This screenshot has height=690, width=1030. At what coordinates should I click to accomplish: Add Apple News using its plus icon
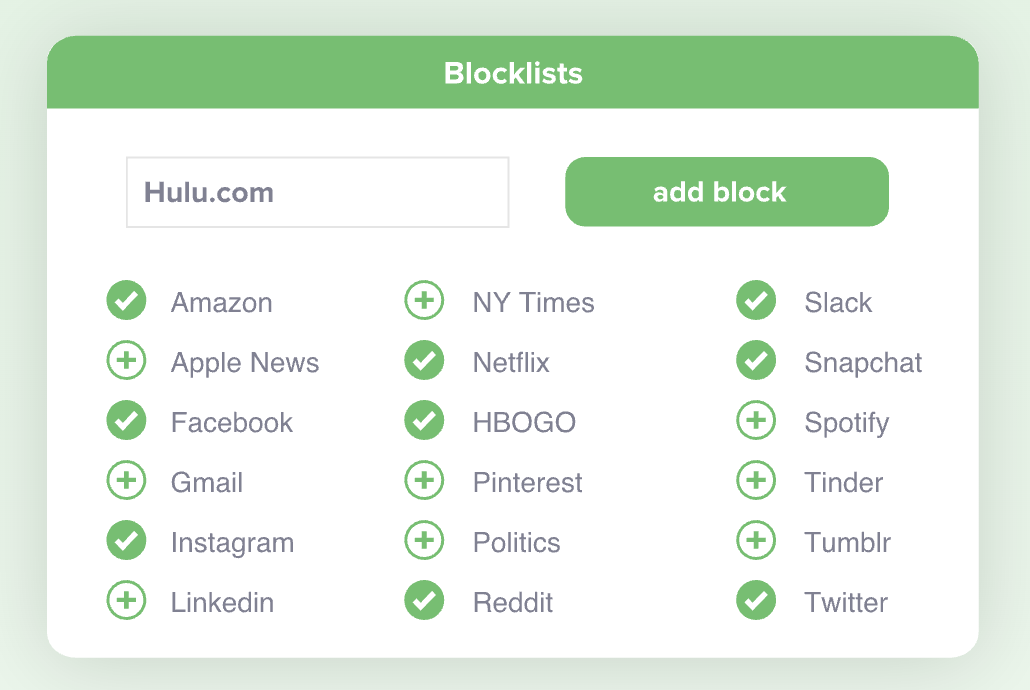[126, 360]
